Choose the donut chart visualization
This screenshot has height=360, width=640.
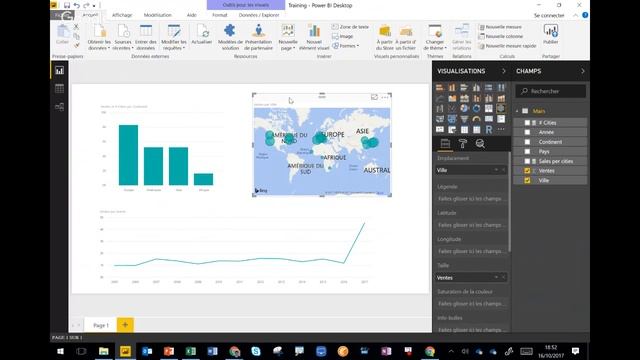click(x=476, y=109)
